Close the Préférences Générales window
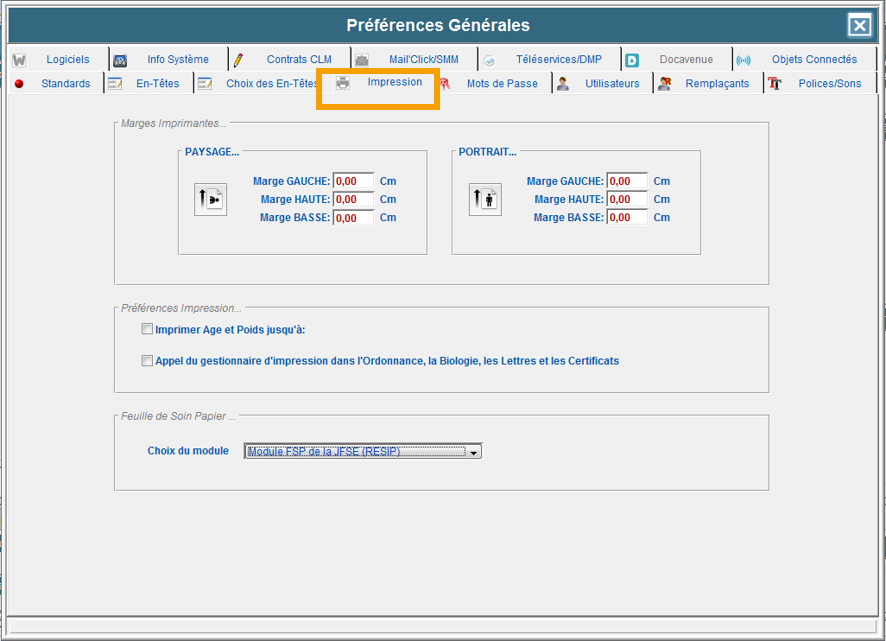 pos(859,26)
